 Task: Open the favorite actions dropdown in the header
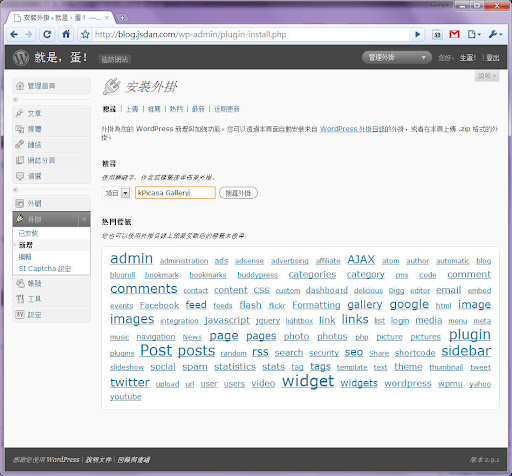point(424,58)
